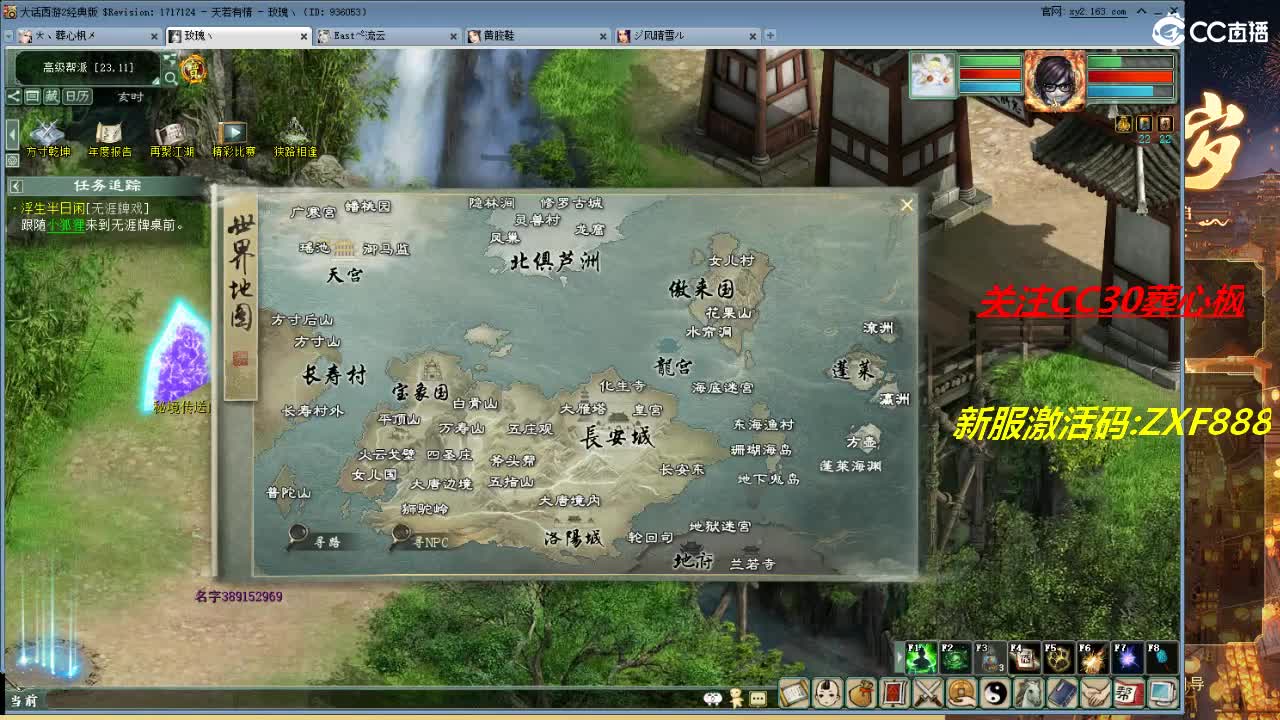Click the yin-yang icon in bottom bar
Image resolution: width=1280 pixels, height=720 pixels.
(995, 692)
